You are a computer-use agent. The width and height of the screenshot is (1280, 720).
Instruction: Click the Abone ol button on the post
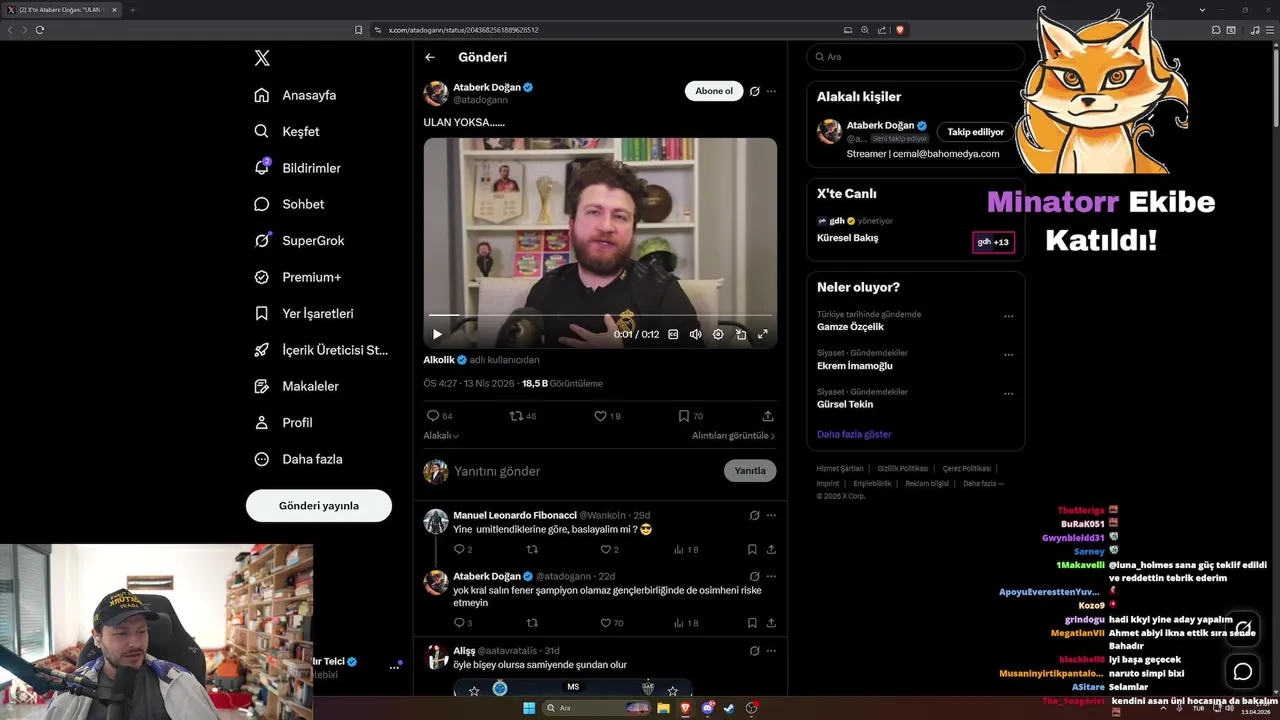coord(714,91)
